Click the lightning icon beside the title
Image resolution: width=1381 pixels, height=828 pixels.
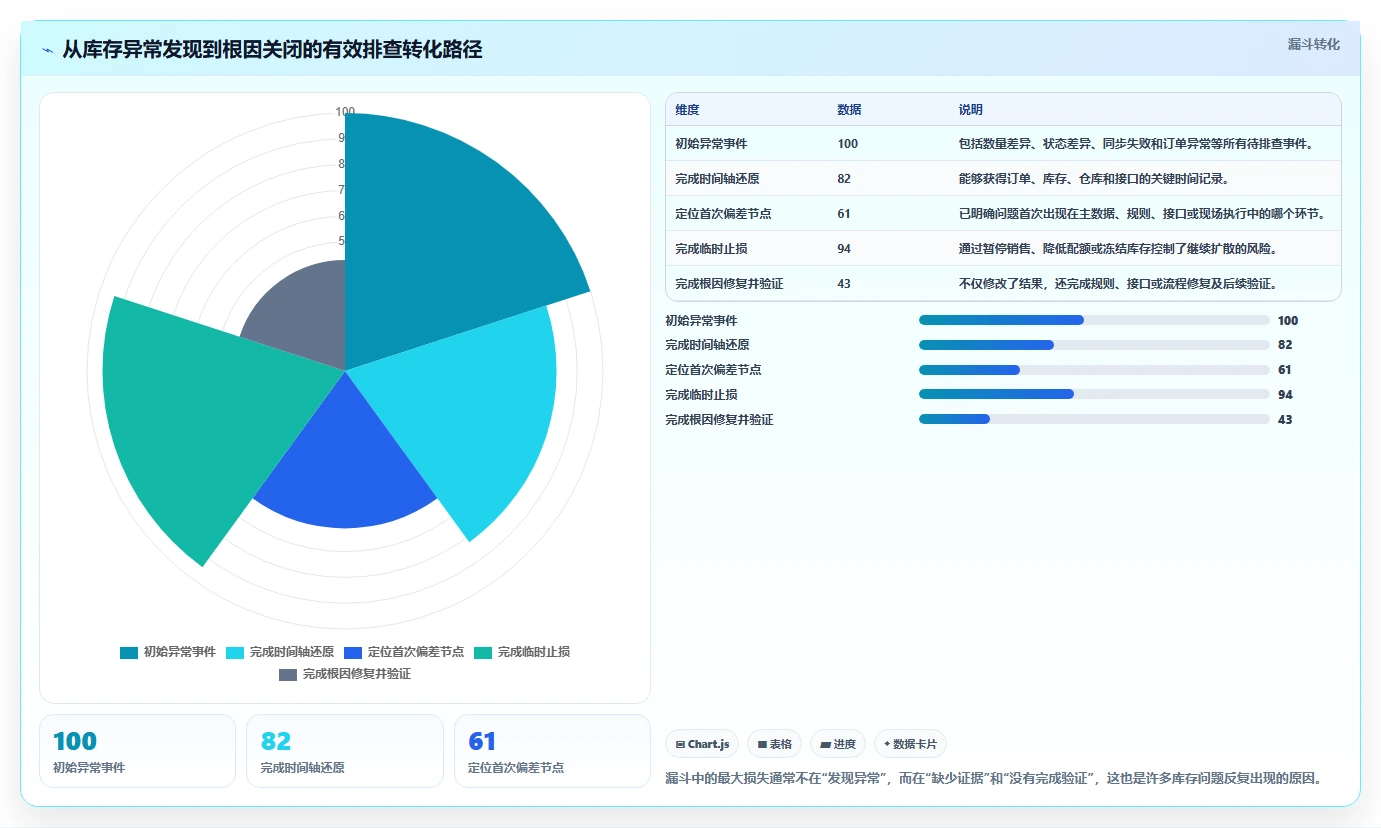48,50
